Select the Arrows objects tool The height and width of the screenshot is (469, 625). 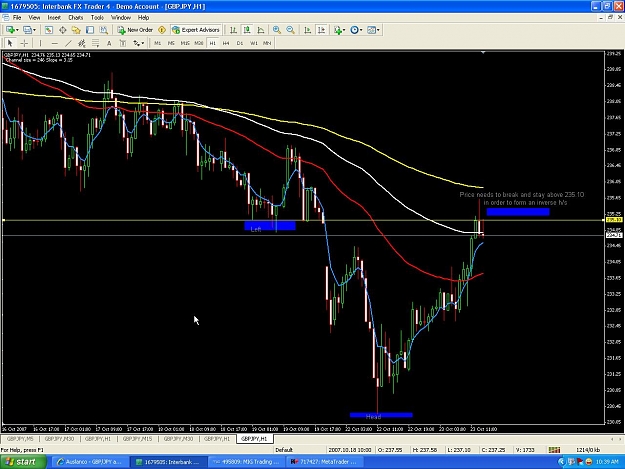[136, 43]
